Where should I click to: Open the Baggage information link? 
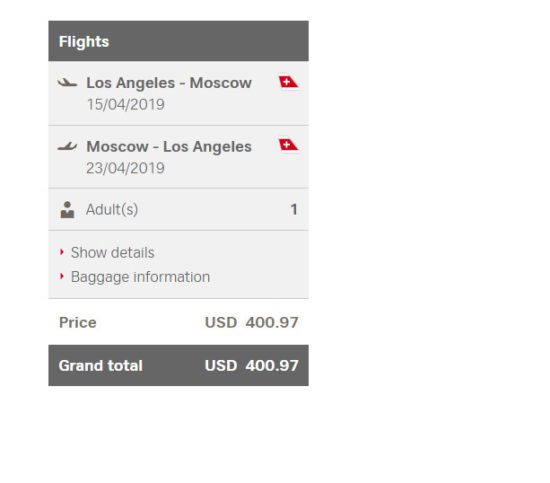(x=140, y=277)
